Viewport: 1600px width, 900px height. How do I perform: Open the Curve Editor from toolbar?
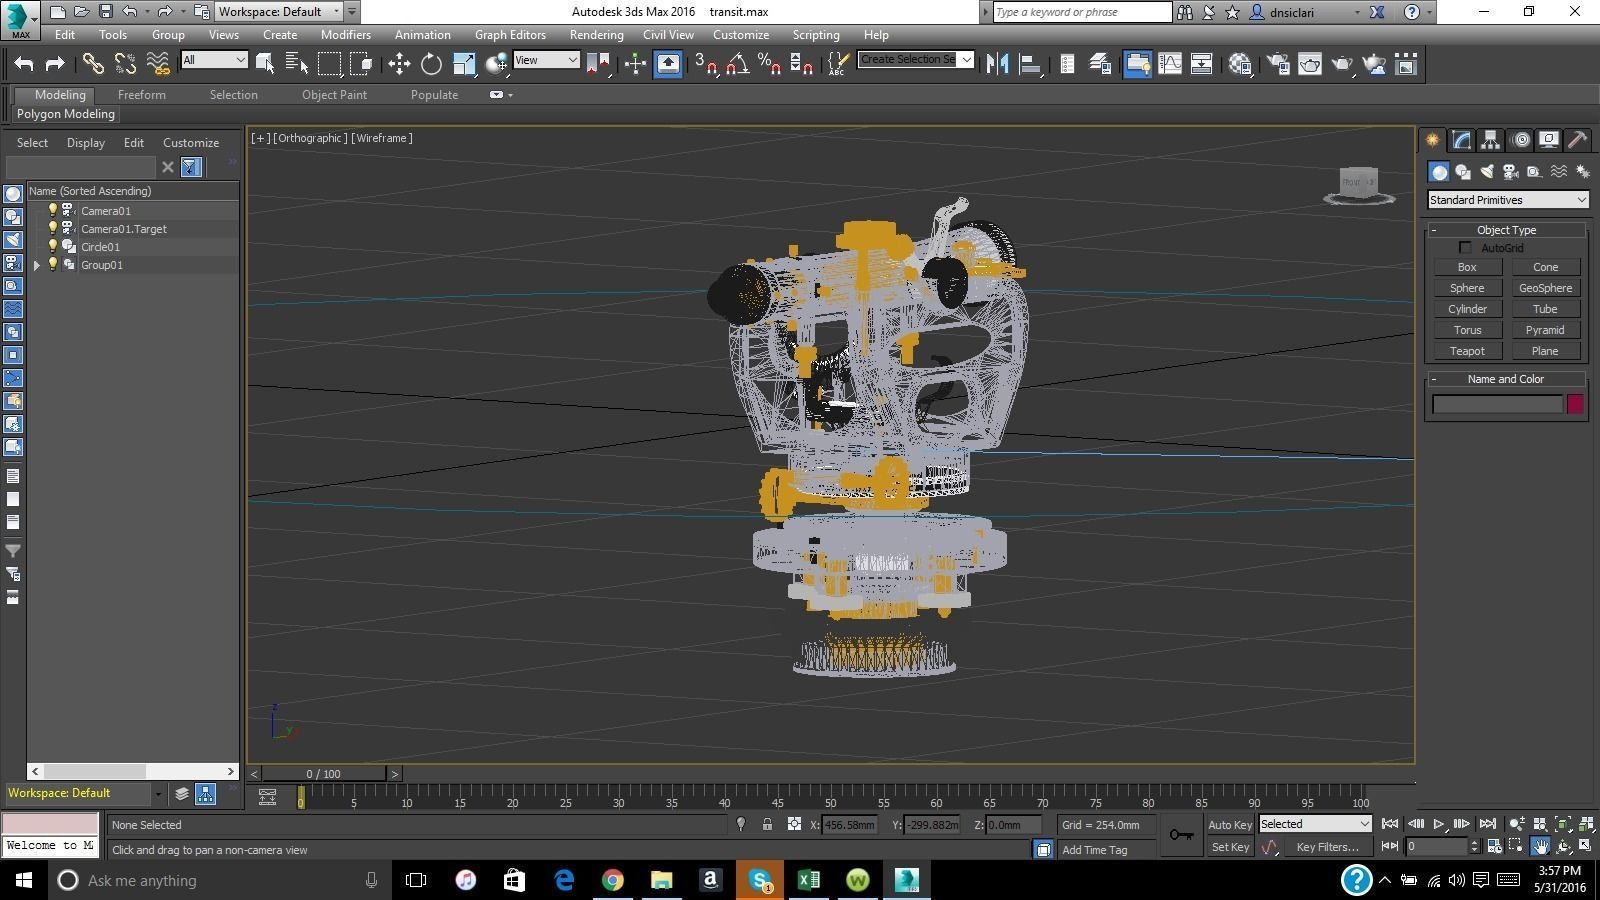[x=1169, y=64]
